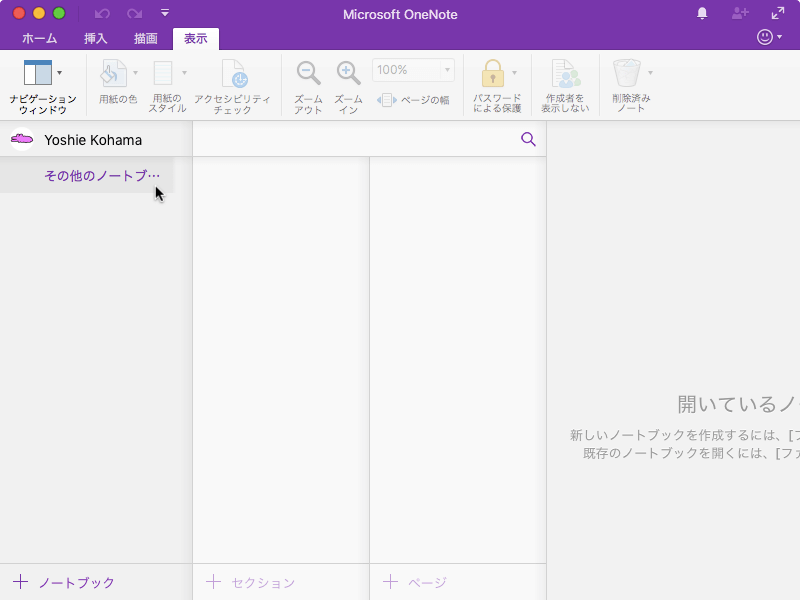Expand the Navigation Window dropdown arrow
800x600 pixels.
click(x=60, y=73)
